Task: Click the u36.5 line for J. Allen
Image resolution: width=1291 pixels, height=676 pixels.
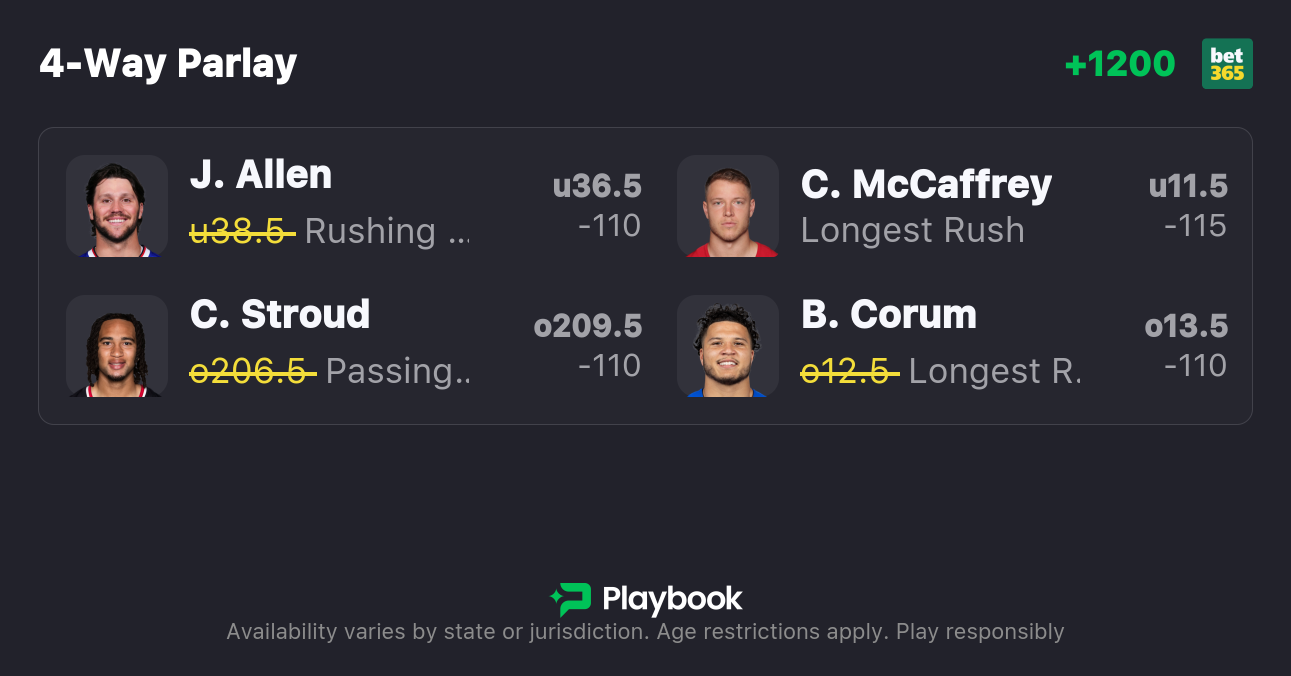Action: point(597,186)
